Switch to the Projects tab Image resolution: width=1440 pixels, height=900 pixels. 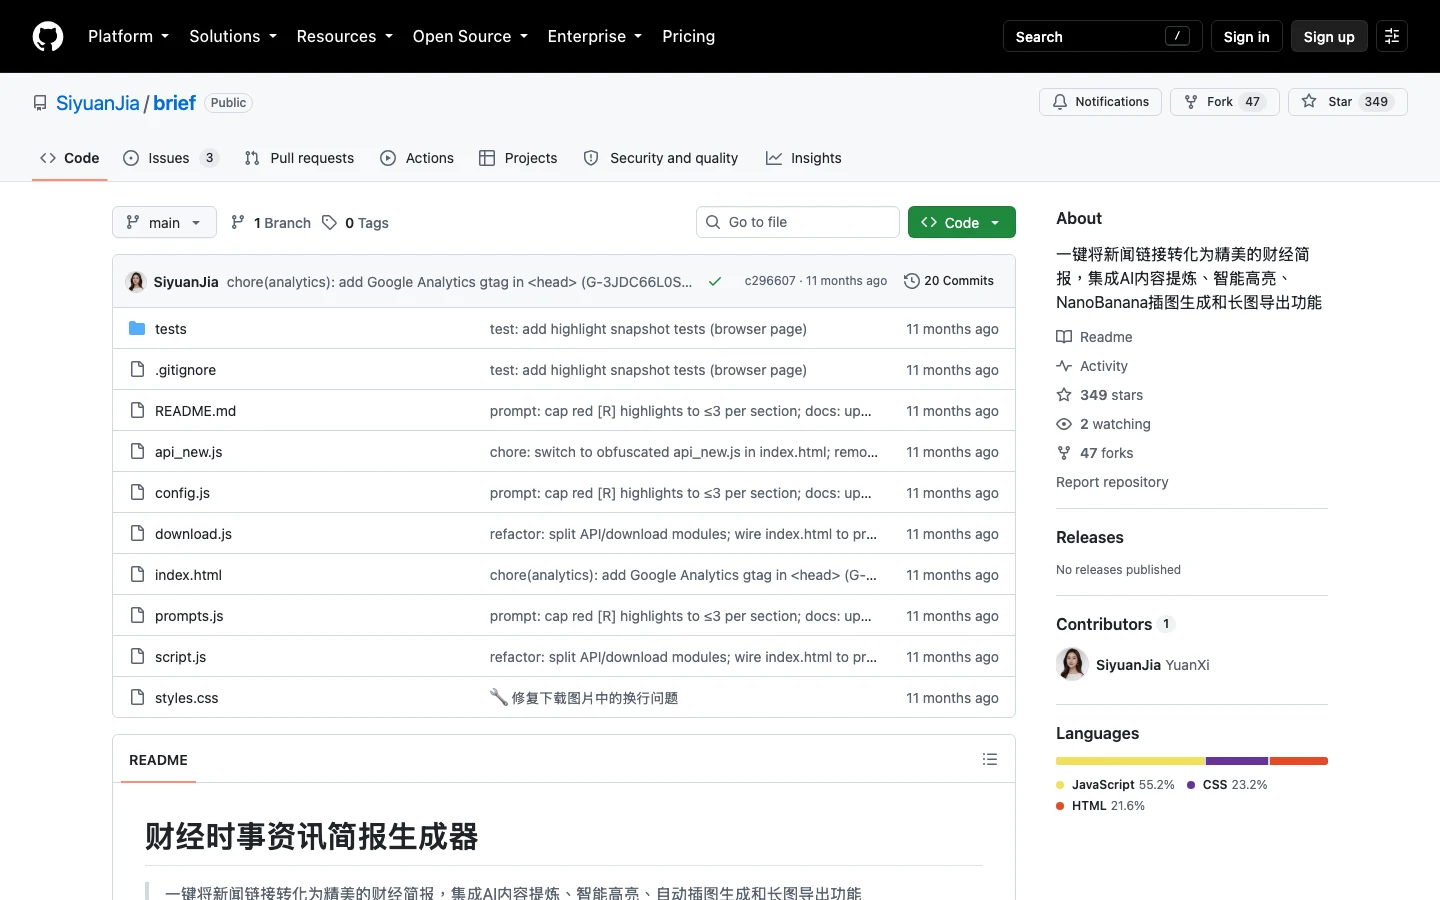click(x=518, y=158)
